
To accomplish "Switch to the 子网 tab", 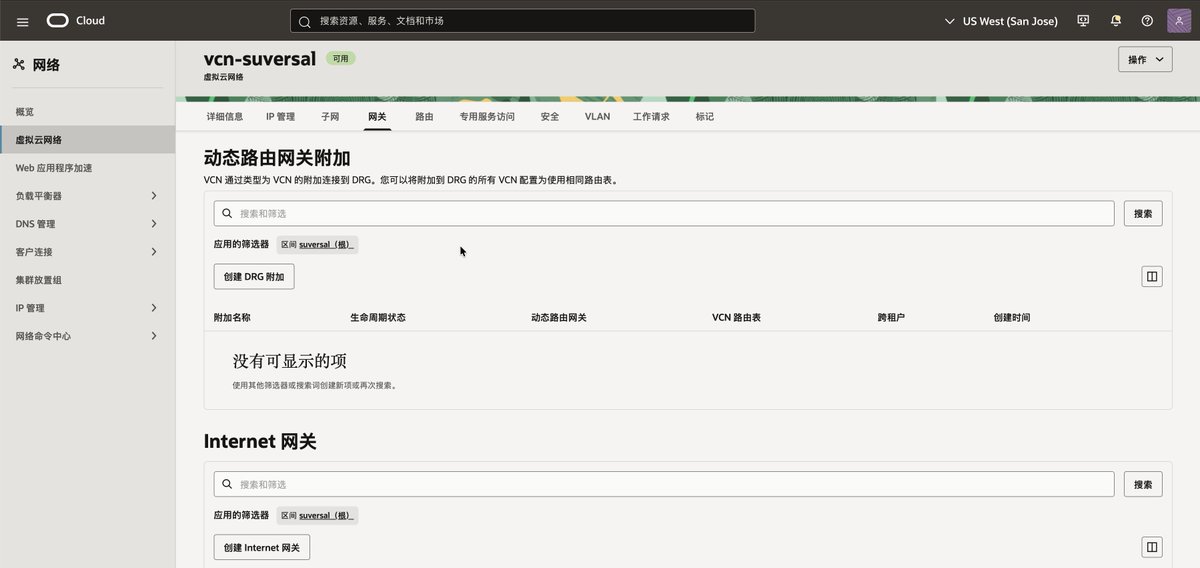I will [x=330, y=117].
